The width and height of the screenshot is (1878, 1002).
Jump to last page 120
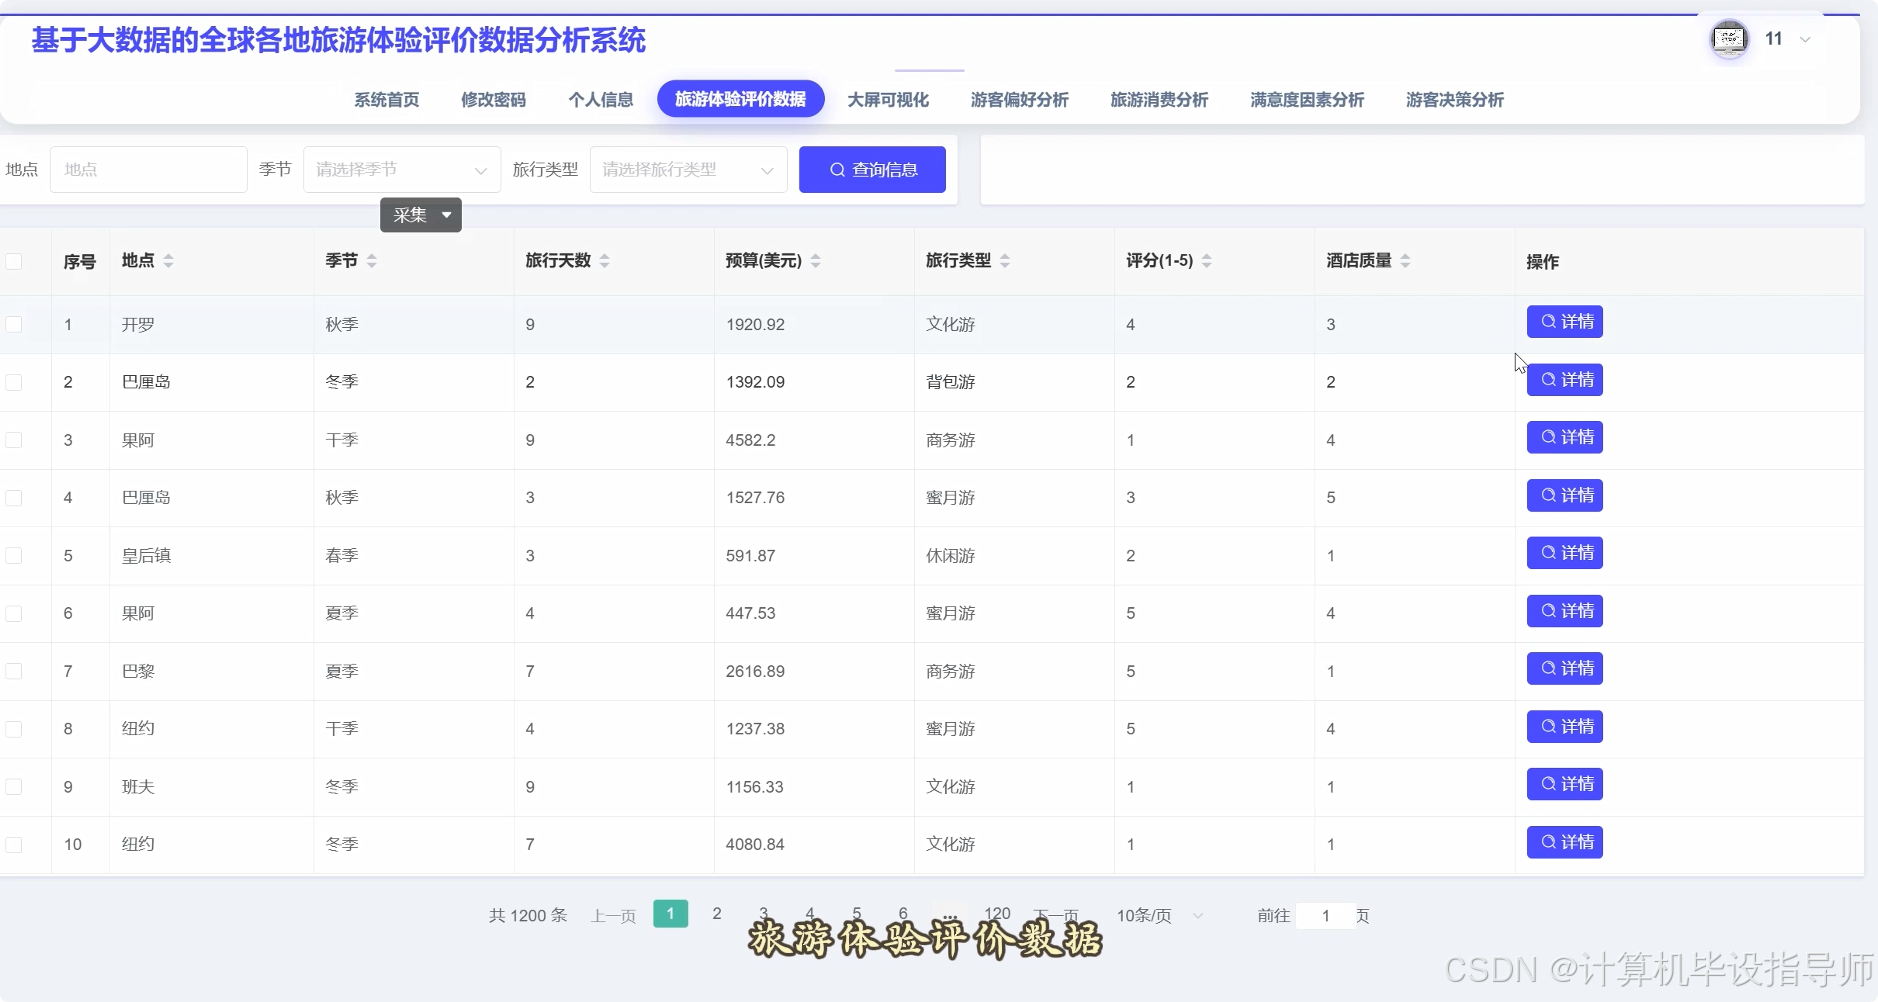(x=997, y=914)
